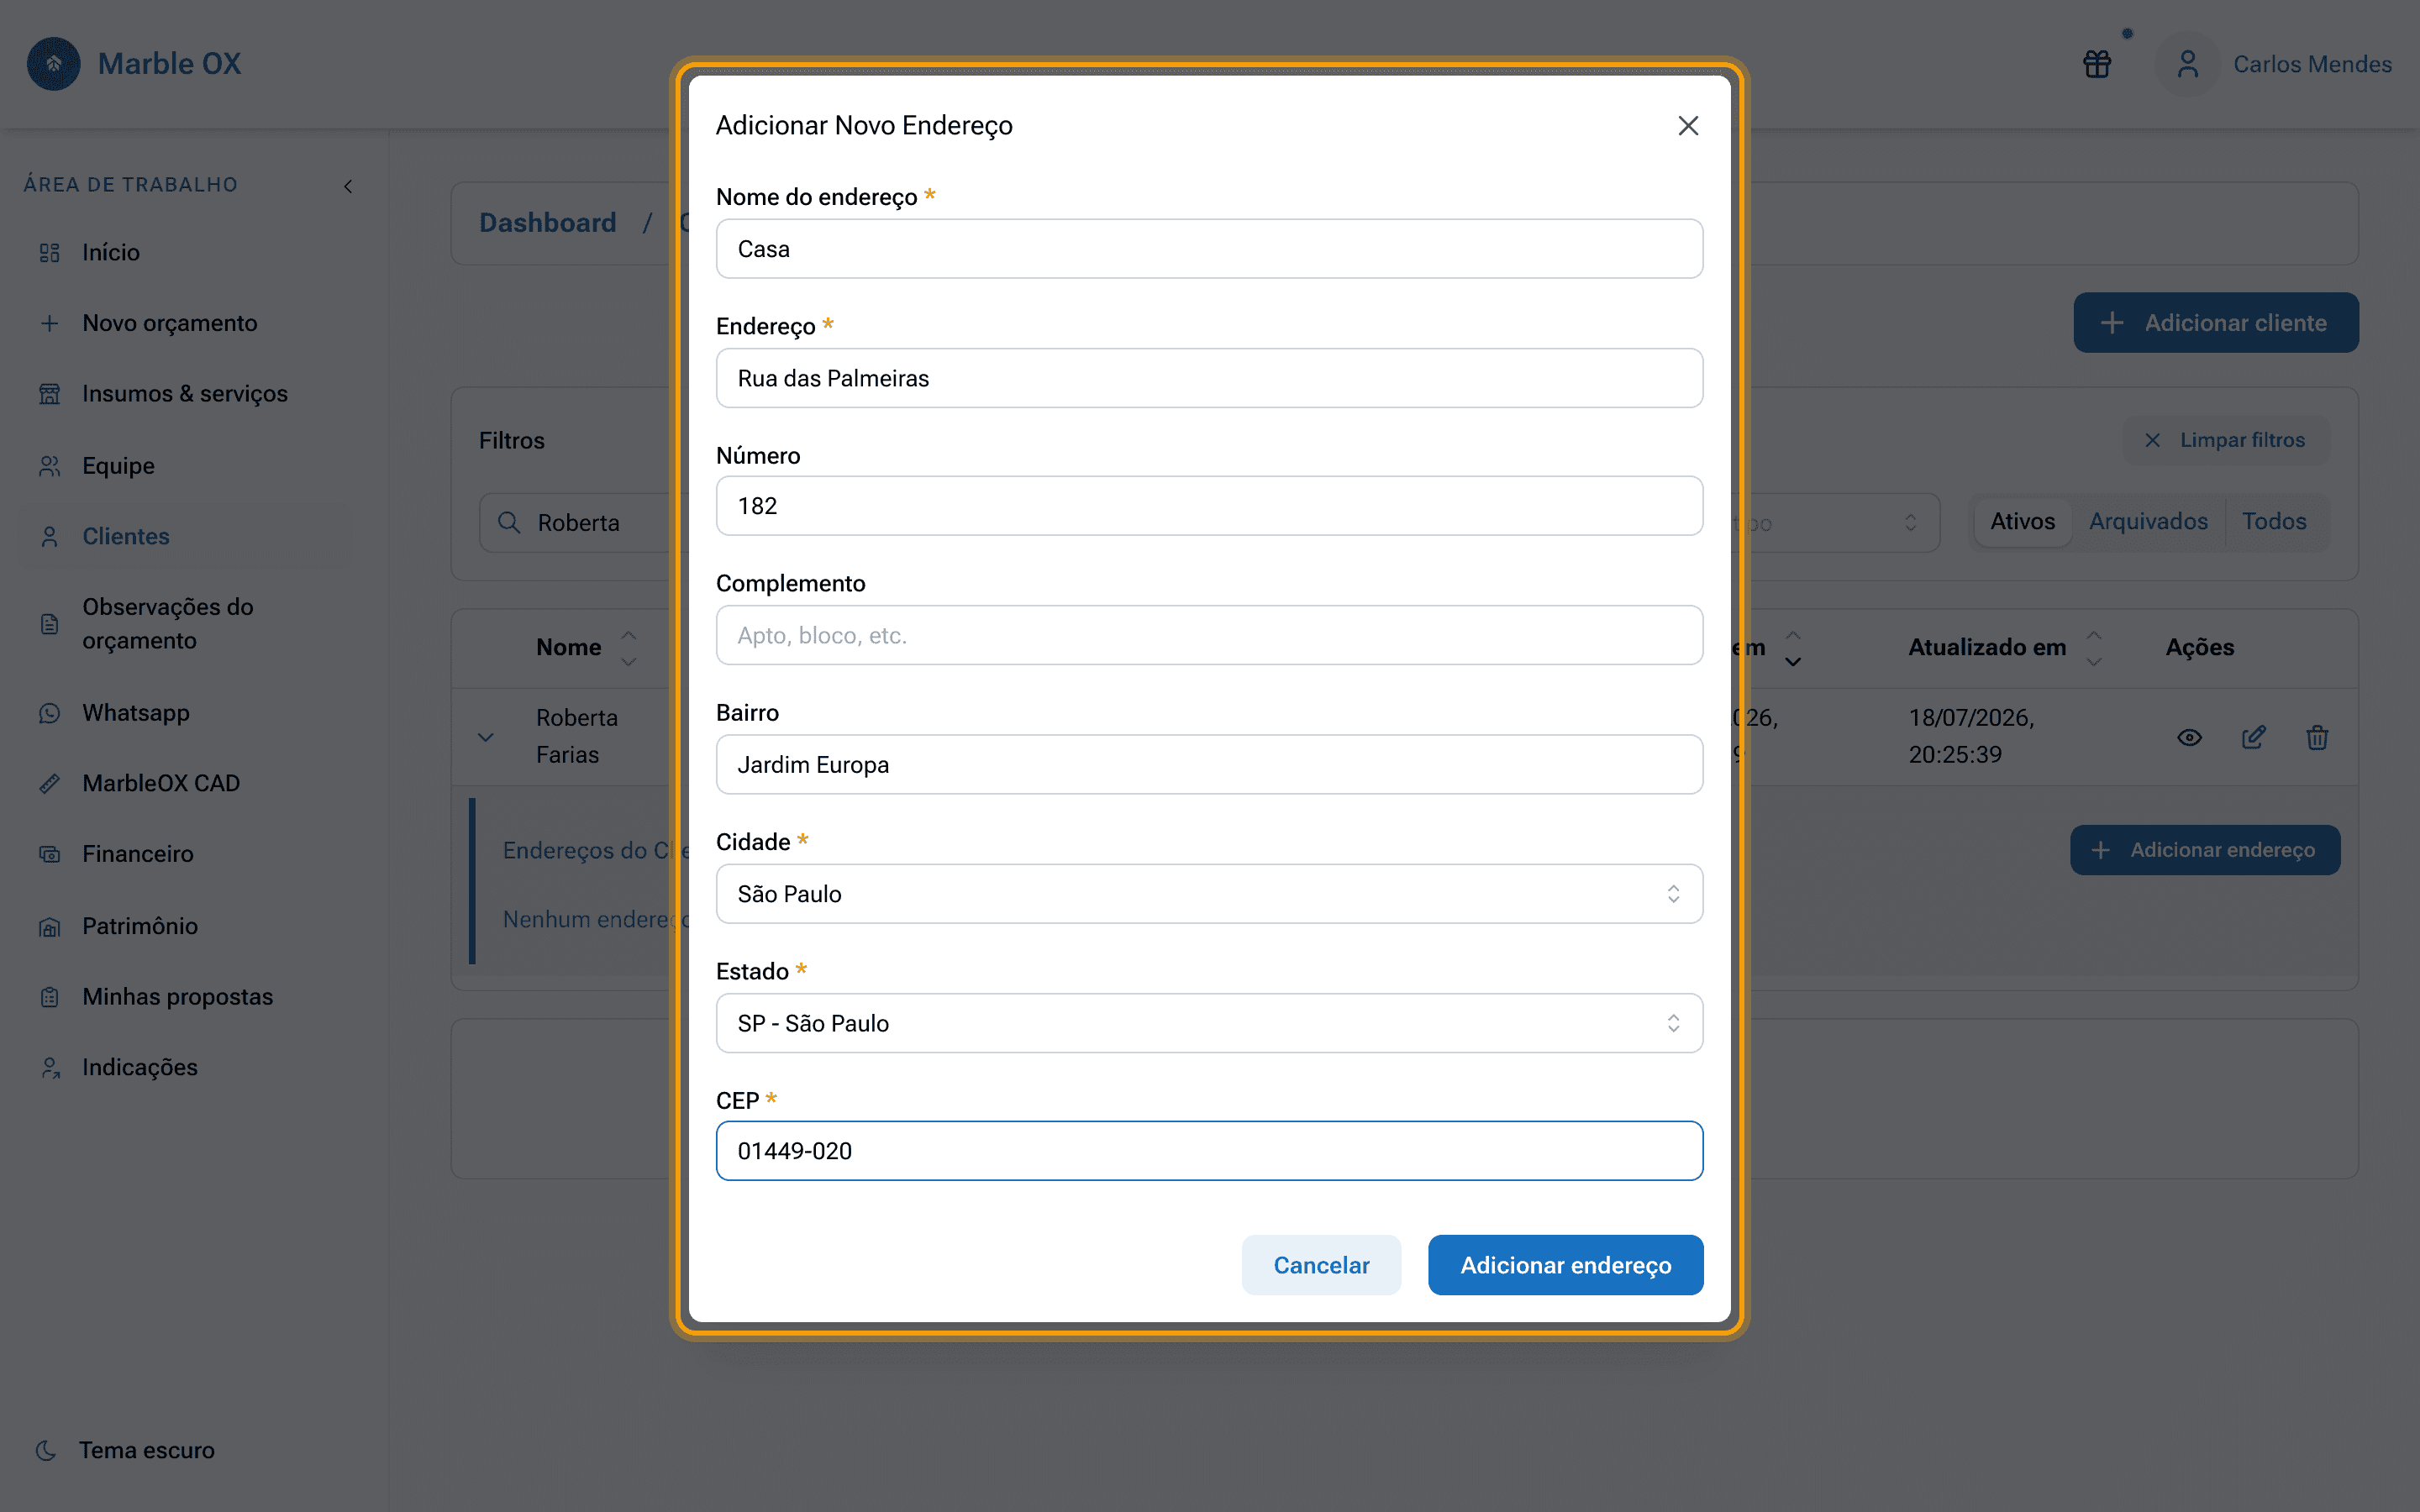Click the Complemento input field
Image resolution: width=2420 pixels, height=1512 pixels.
coord(1209,635)
